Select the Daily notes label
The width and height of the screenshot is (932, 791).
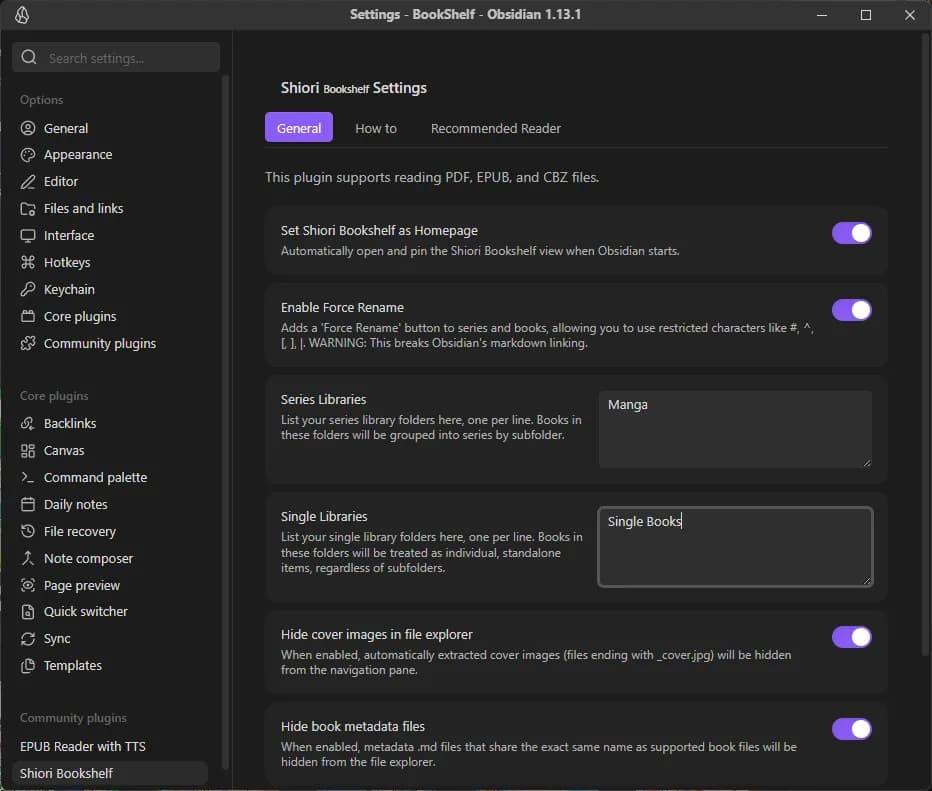(75, 505)
